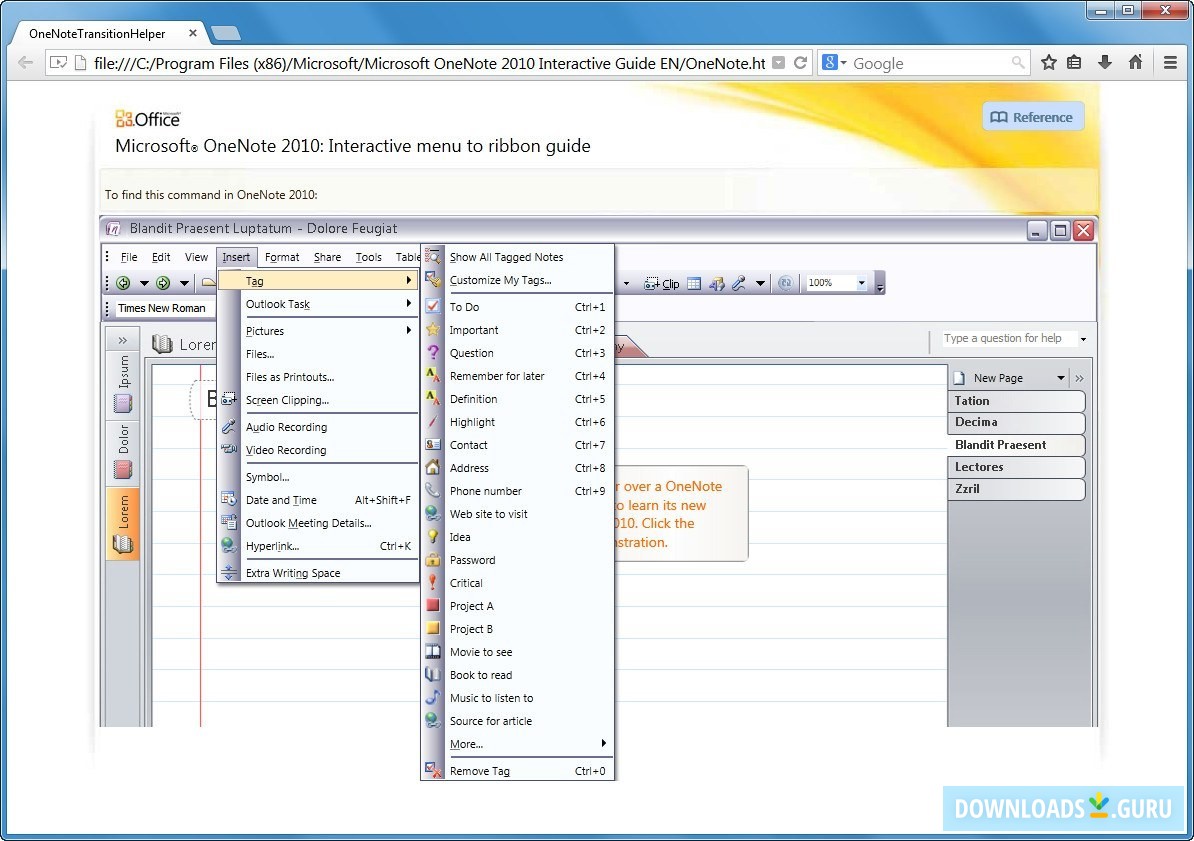This screenshot has height=841, width=1194.
Task: Open the 100% zoom level dropdown
Action: click(836, 283)
